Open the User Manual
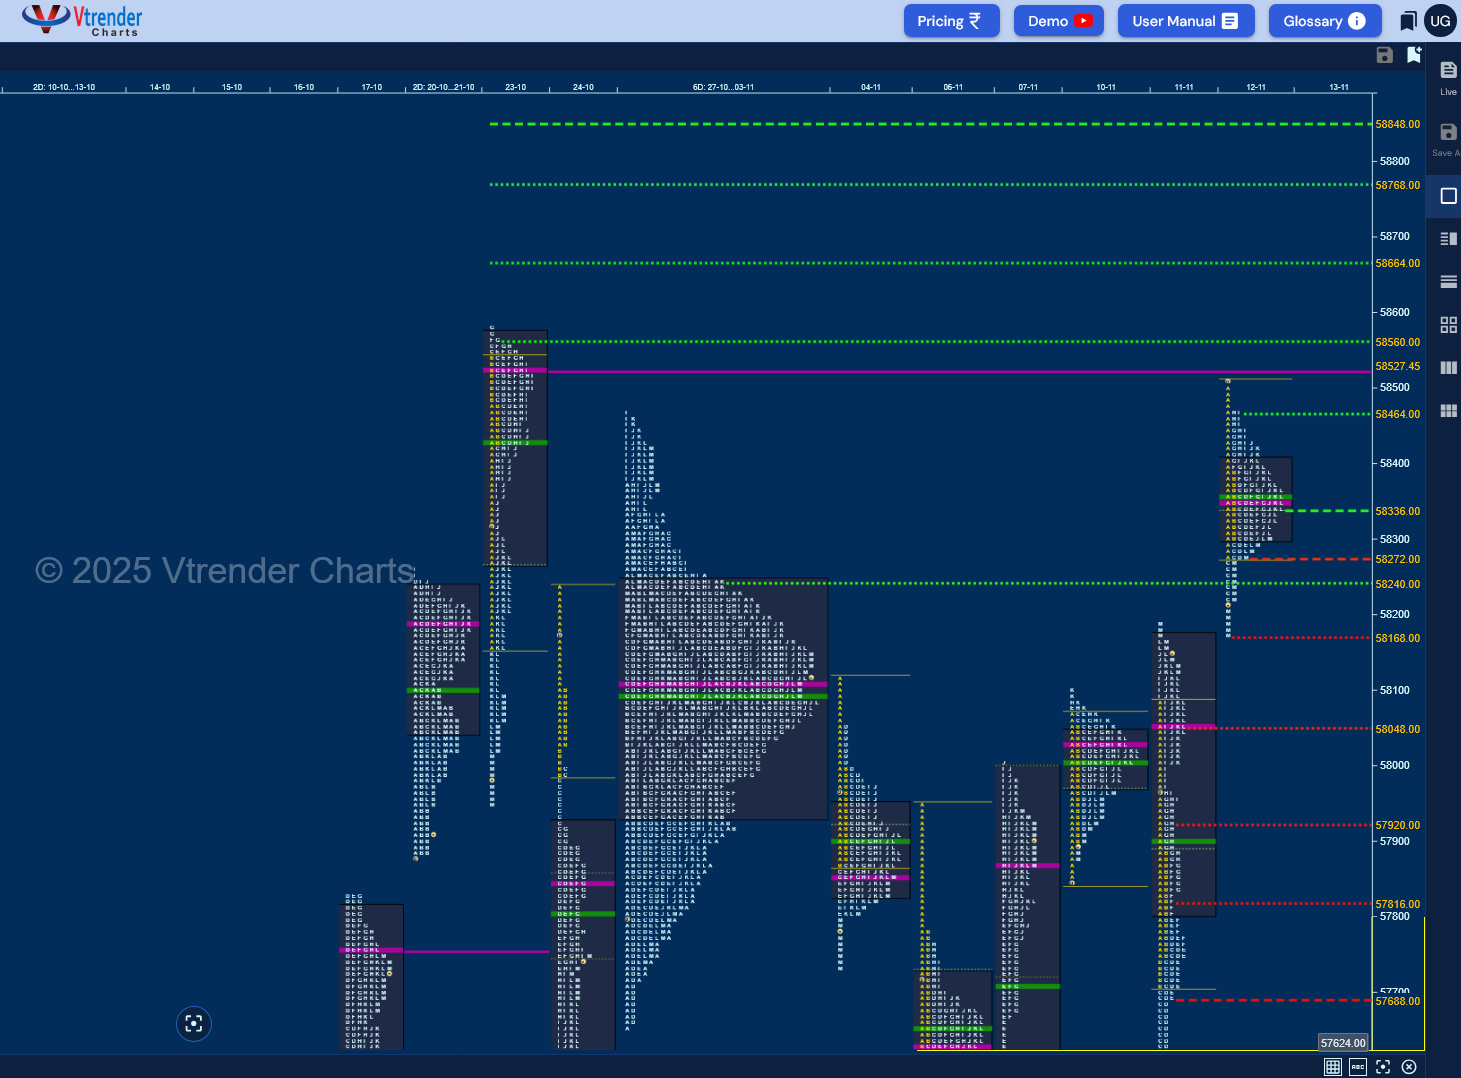1461x1078 pixels. click(1186, 20)
